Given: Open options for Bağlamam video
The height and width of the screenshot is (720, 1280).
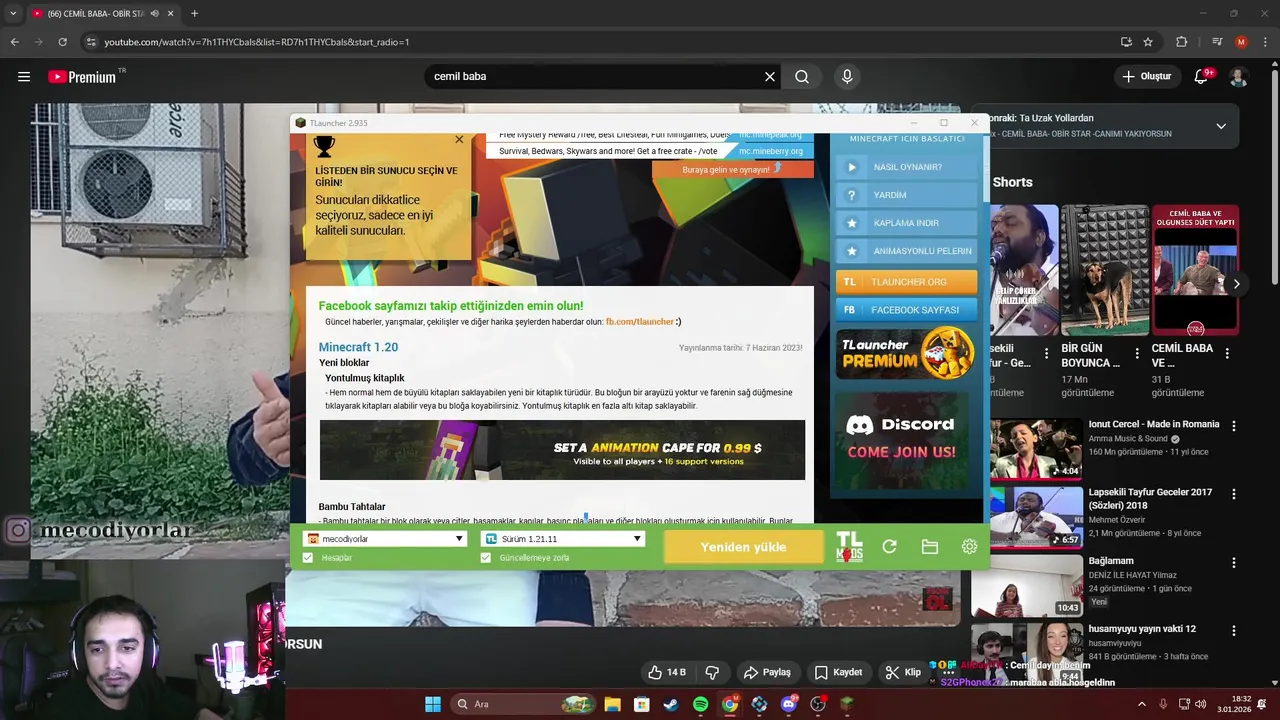Looking at the screenshot, I should pyautogui.click(x=1234, y=563).
